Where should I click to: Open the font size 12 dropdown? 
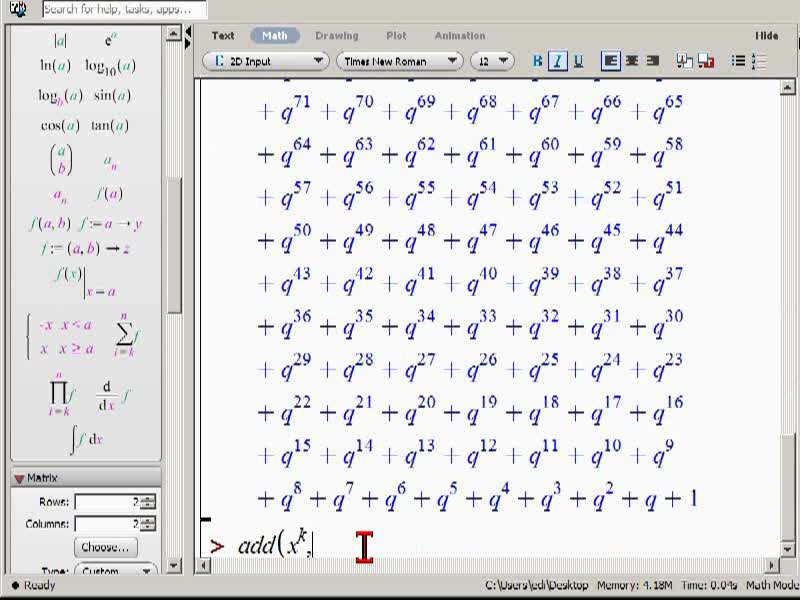coord(492,61)
